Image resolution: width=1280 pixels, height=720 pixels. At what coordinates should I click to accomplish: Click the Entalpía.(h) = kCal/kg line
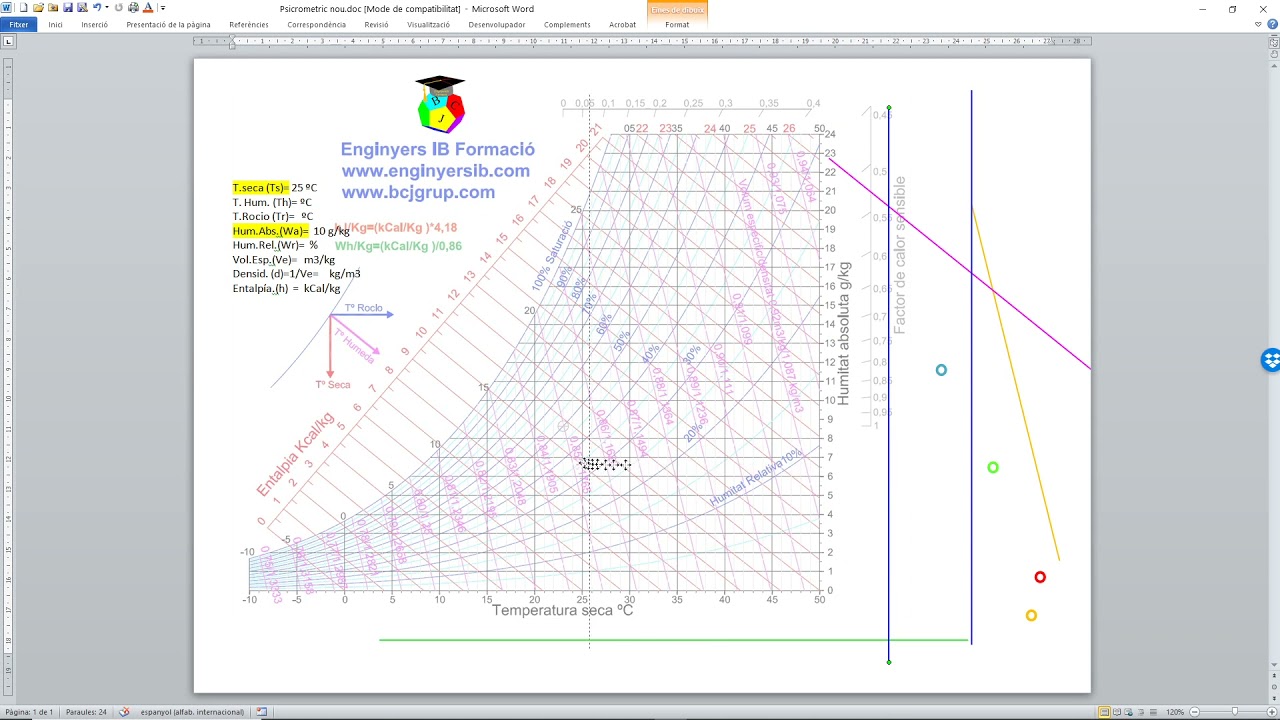click(x=286, y=288)
